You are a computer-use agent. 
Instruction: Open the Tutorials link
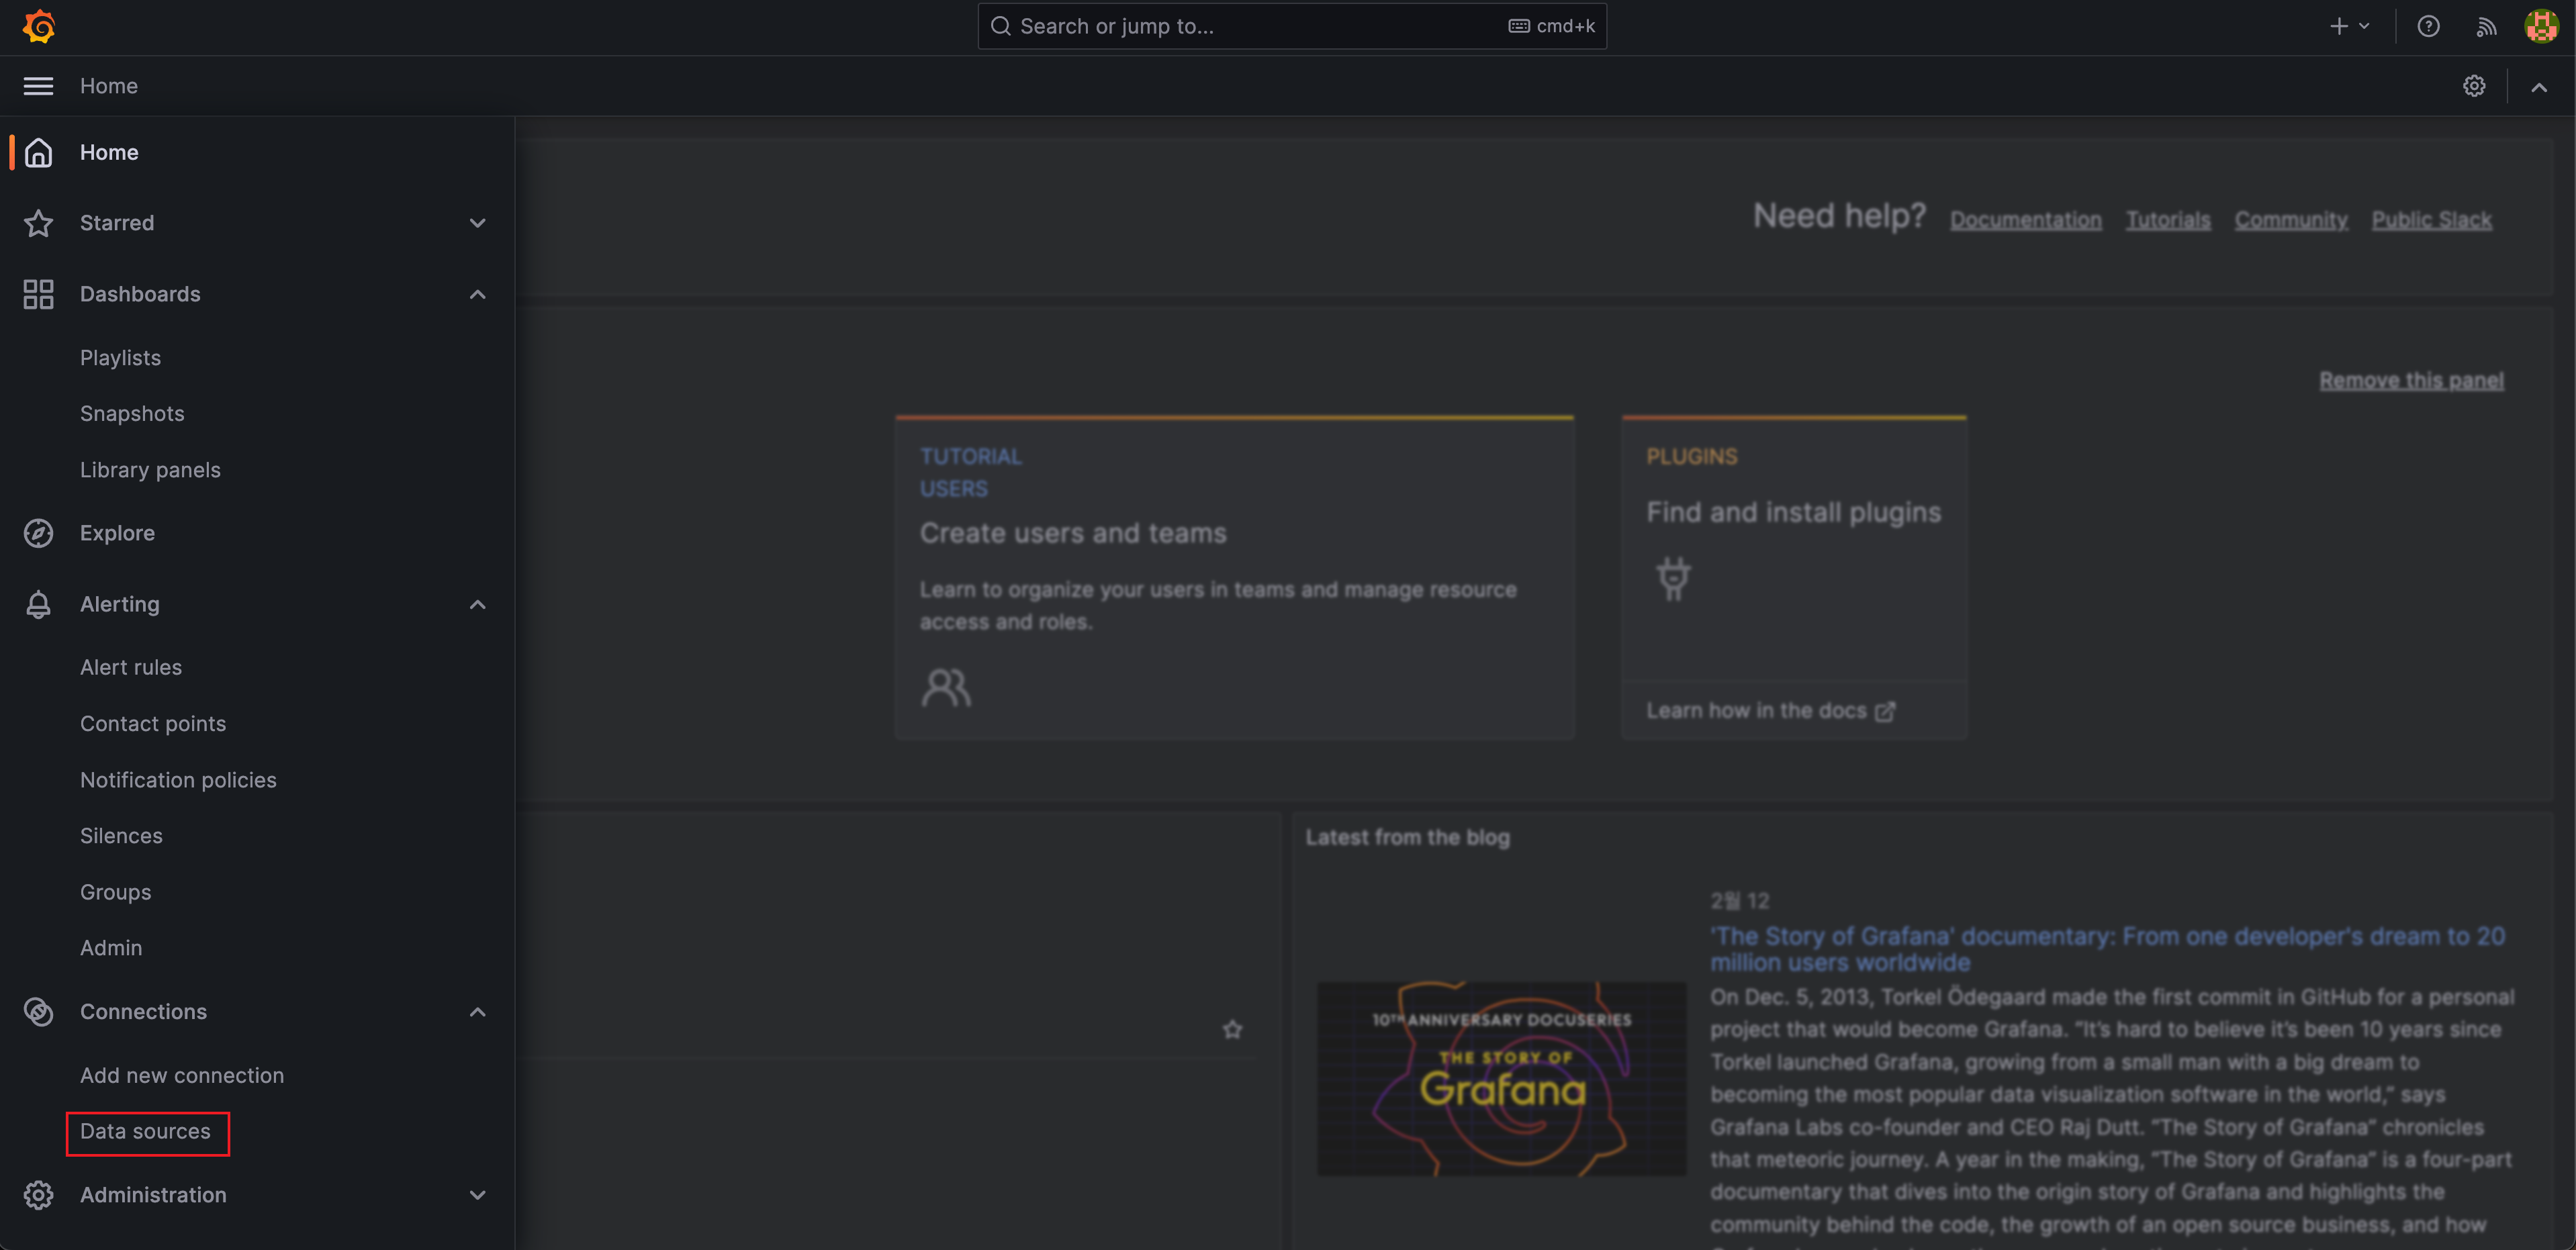2167,220
